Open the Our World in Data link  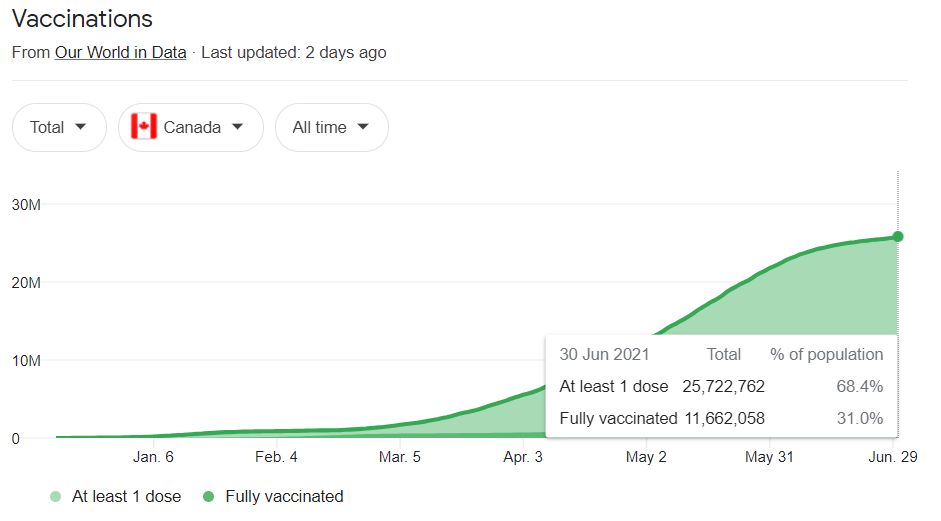click(x=121, y=52)
